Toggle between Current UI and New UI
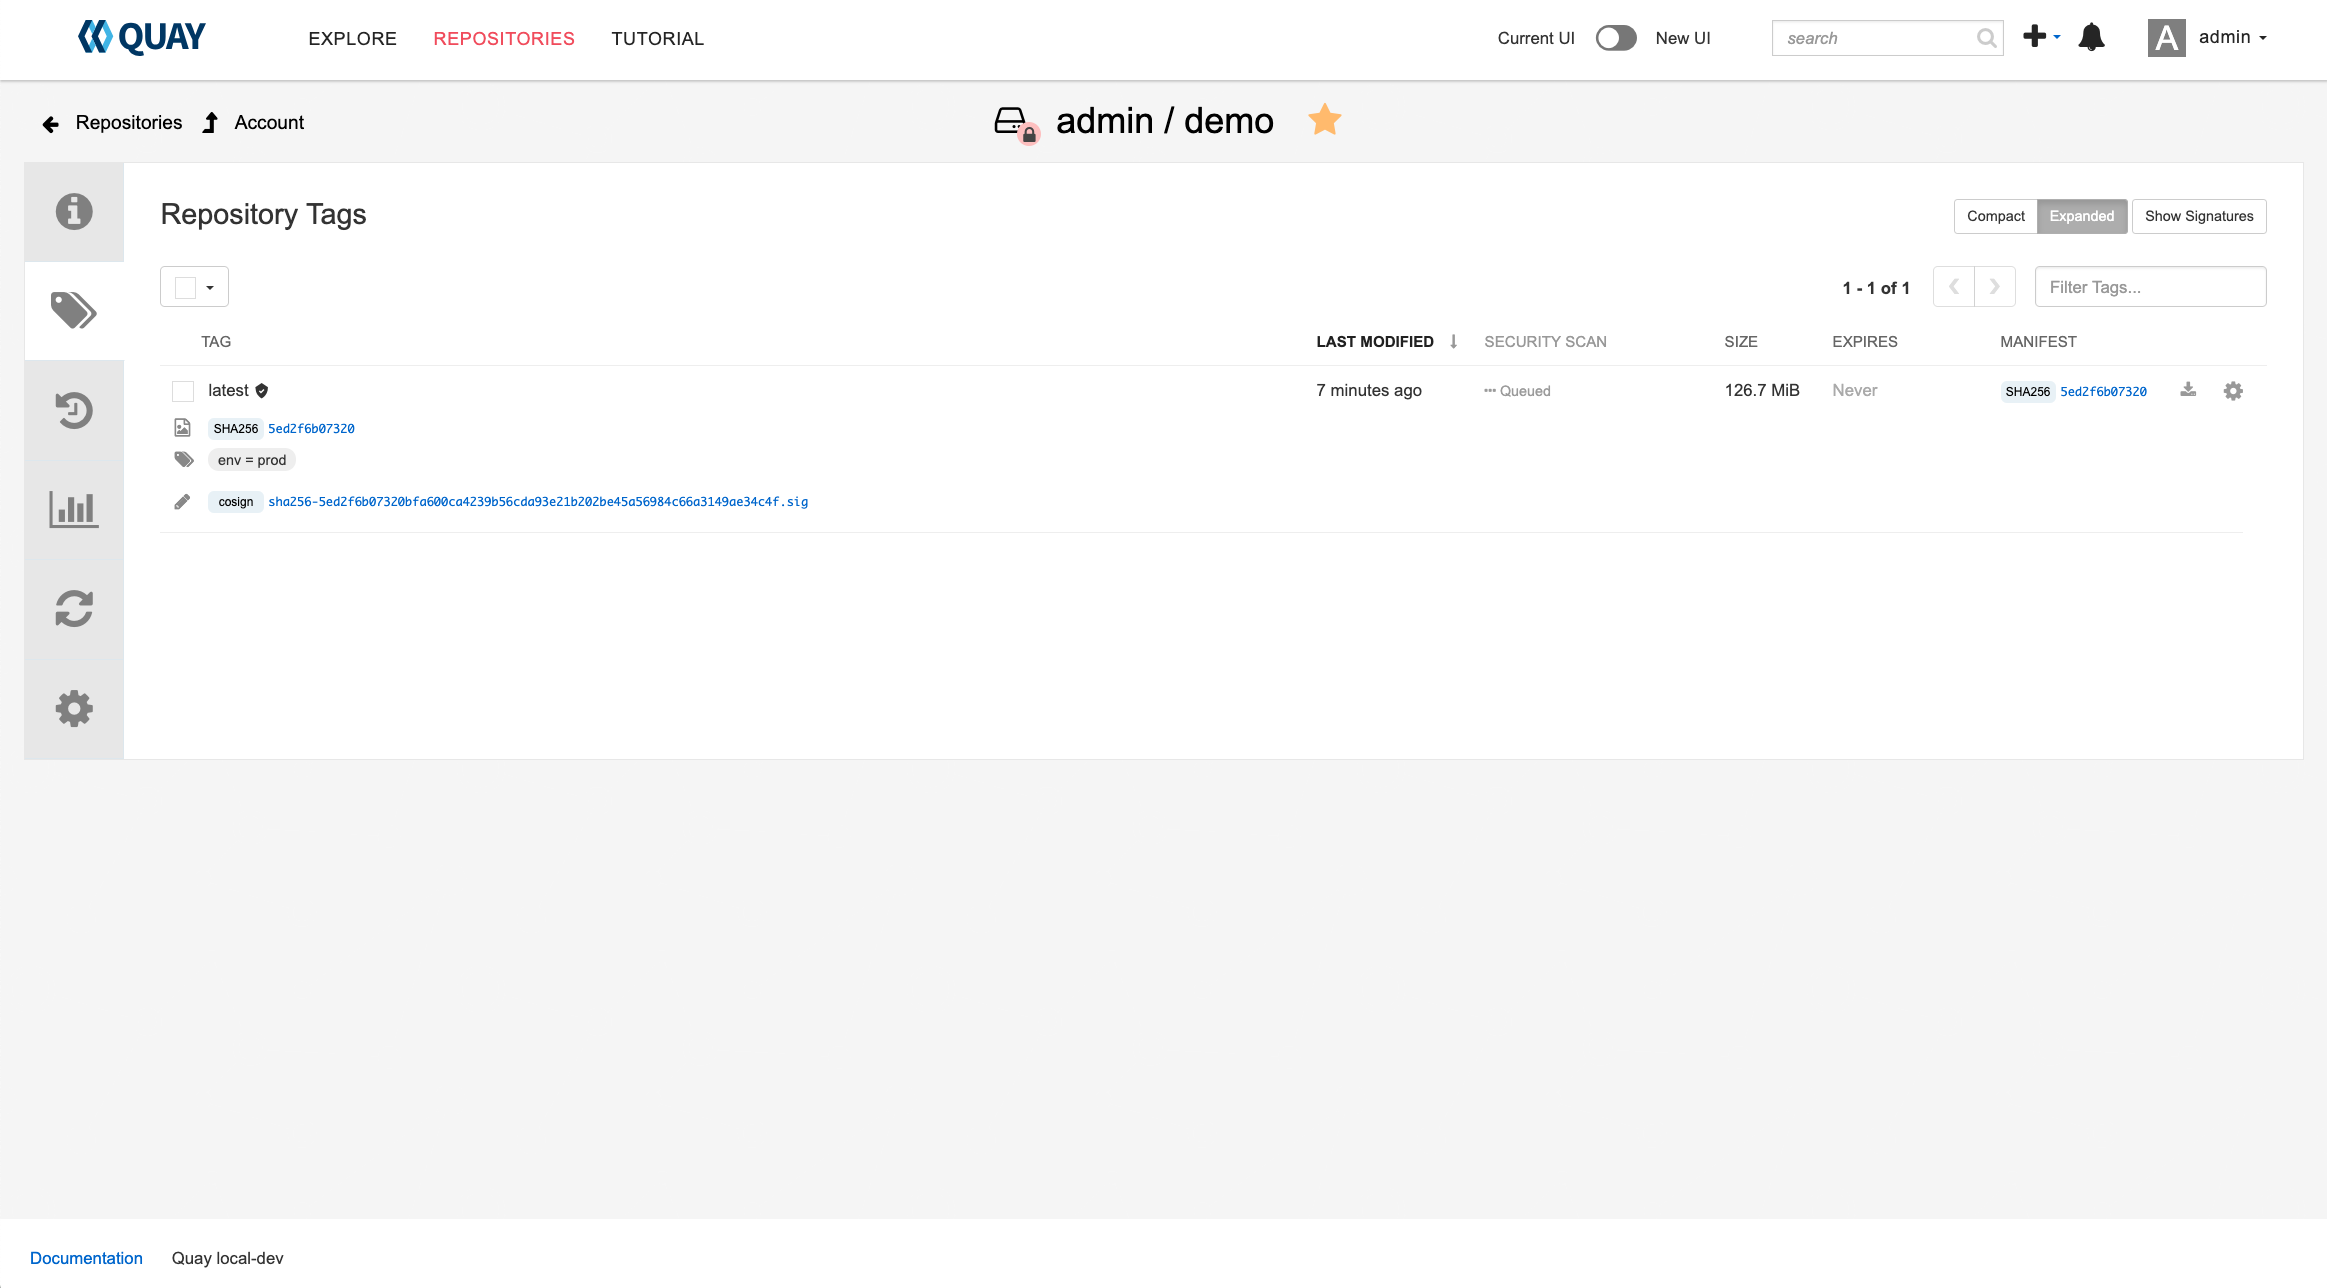Screen dimensions: 2327x1288 pyautogui.click(x=1615, y=38)
